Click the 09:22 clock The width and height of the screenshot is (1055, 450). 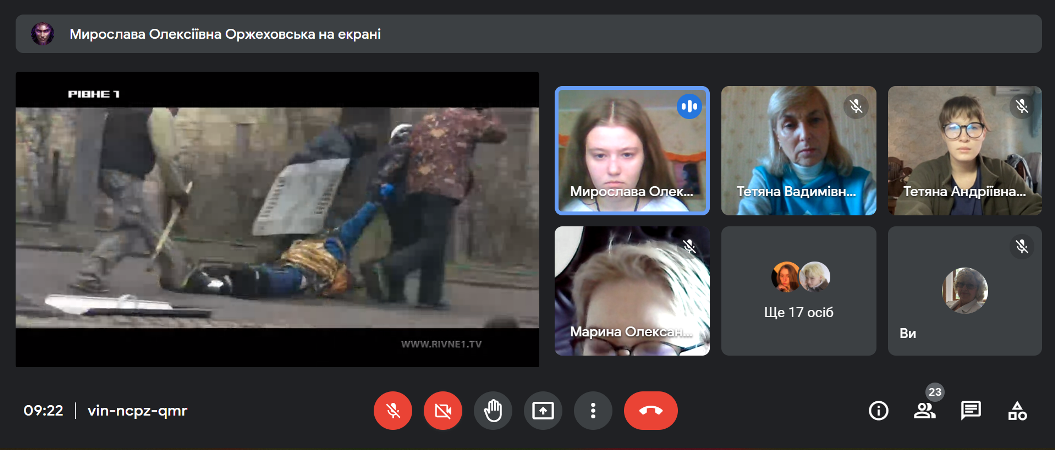pos(44,411)
